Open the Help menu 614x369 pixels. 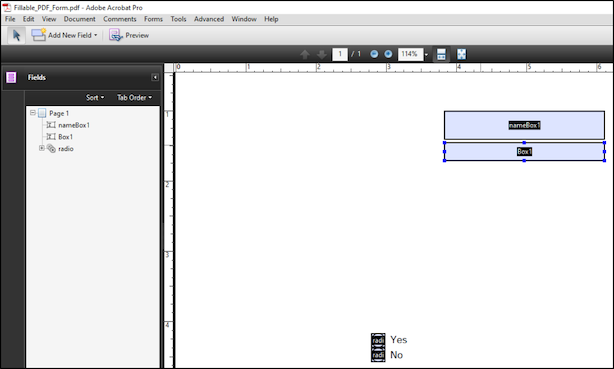click(271, 19)
